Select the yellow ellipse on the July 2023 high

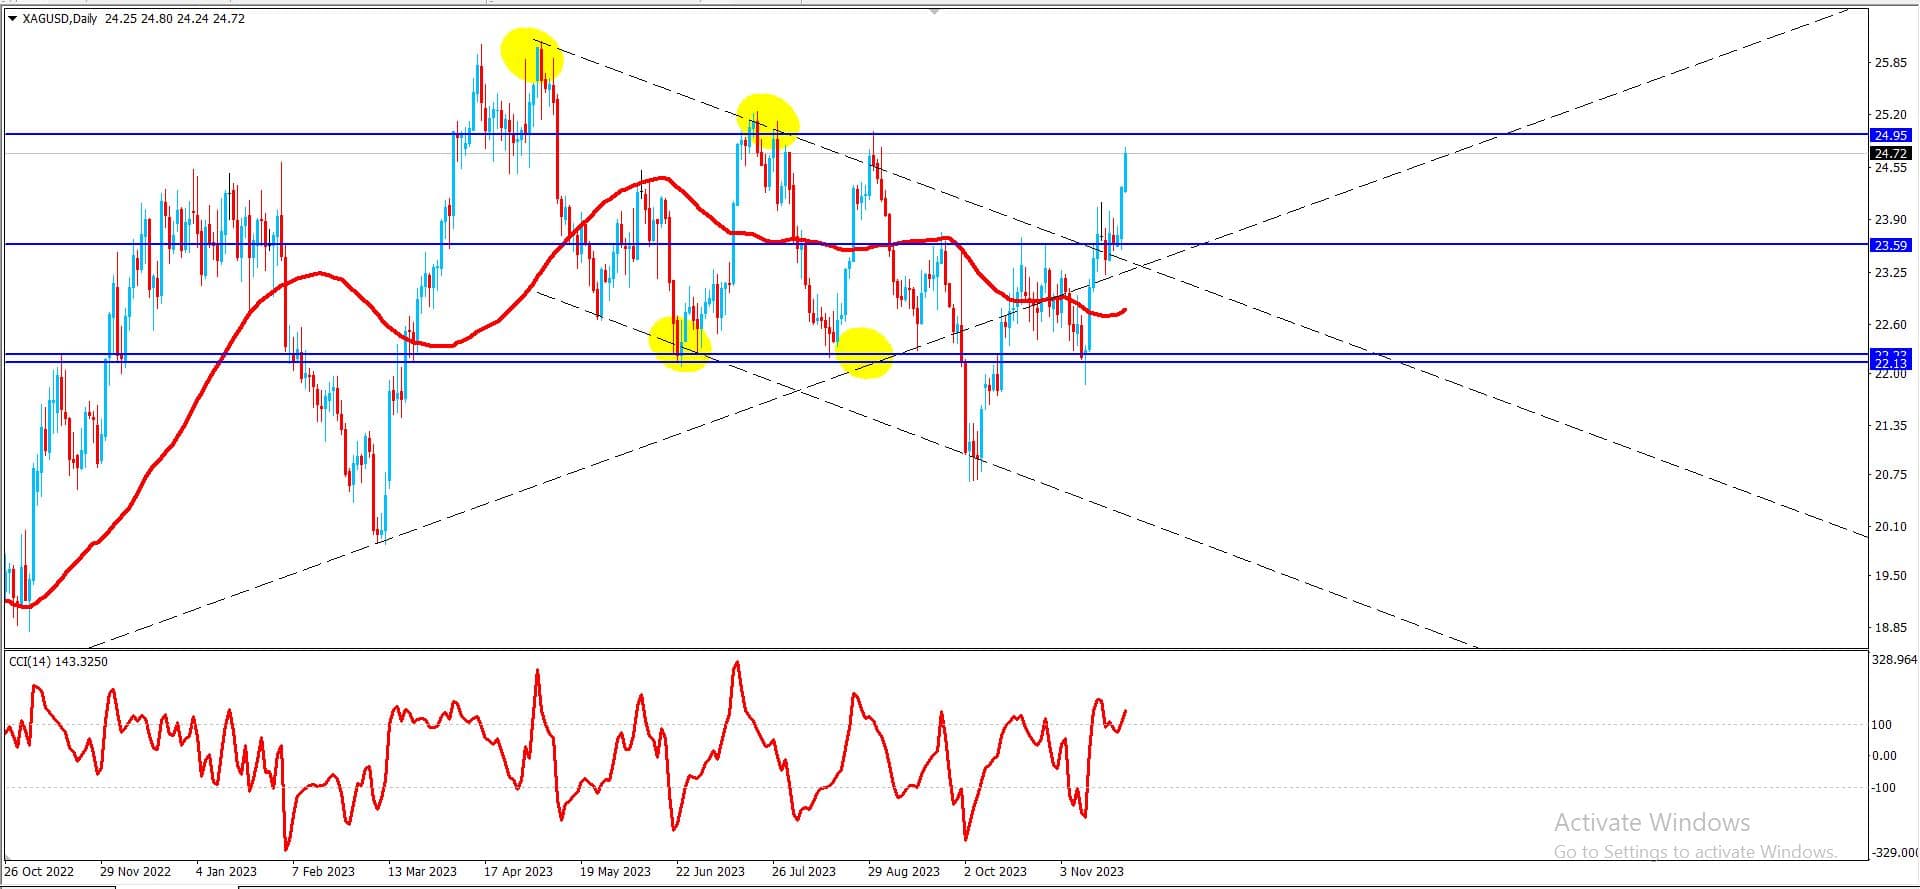click(x=768, y=121)
